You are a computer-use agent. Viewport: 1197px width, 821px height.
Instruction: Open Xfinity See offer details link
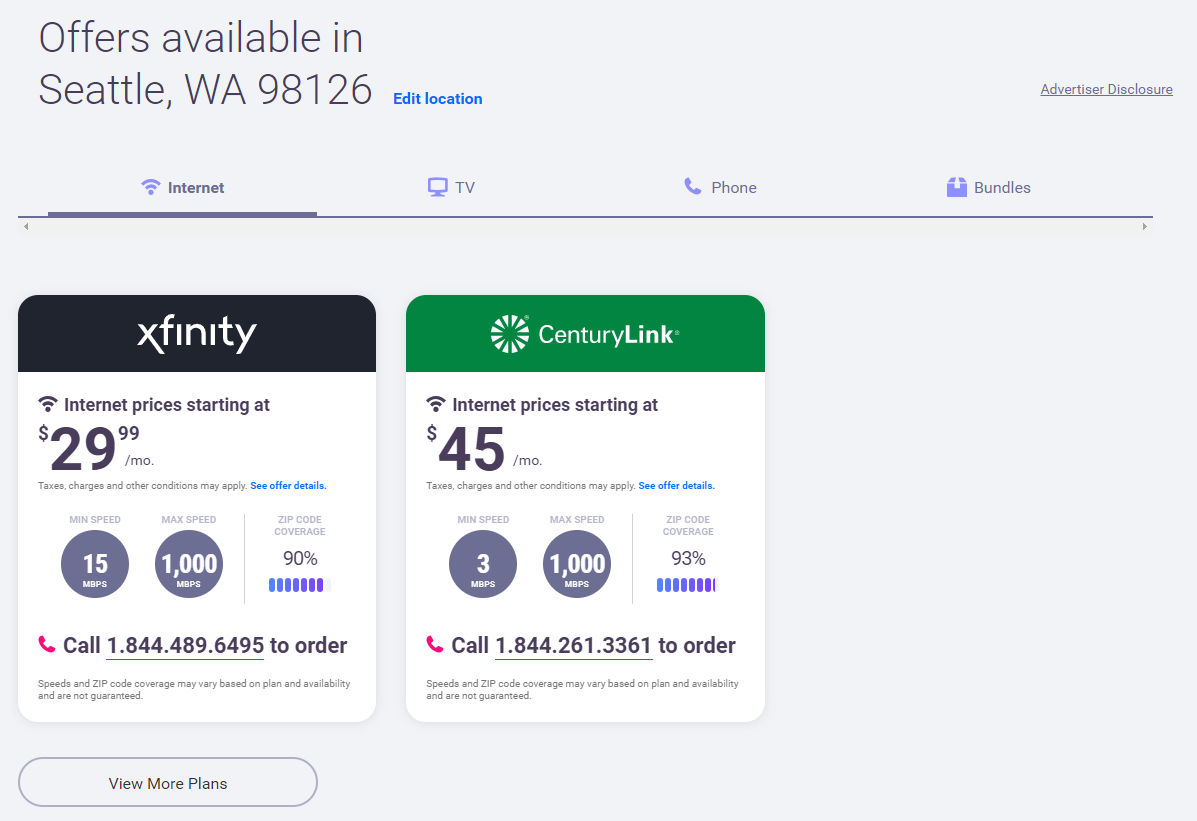click(288, 486)
